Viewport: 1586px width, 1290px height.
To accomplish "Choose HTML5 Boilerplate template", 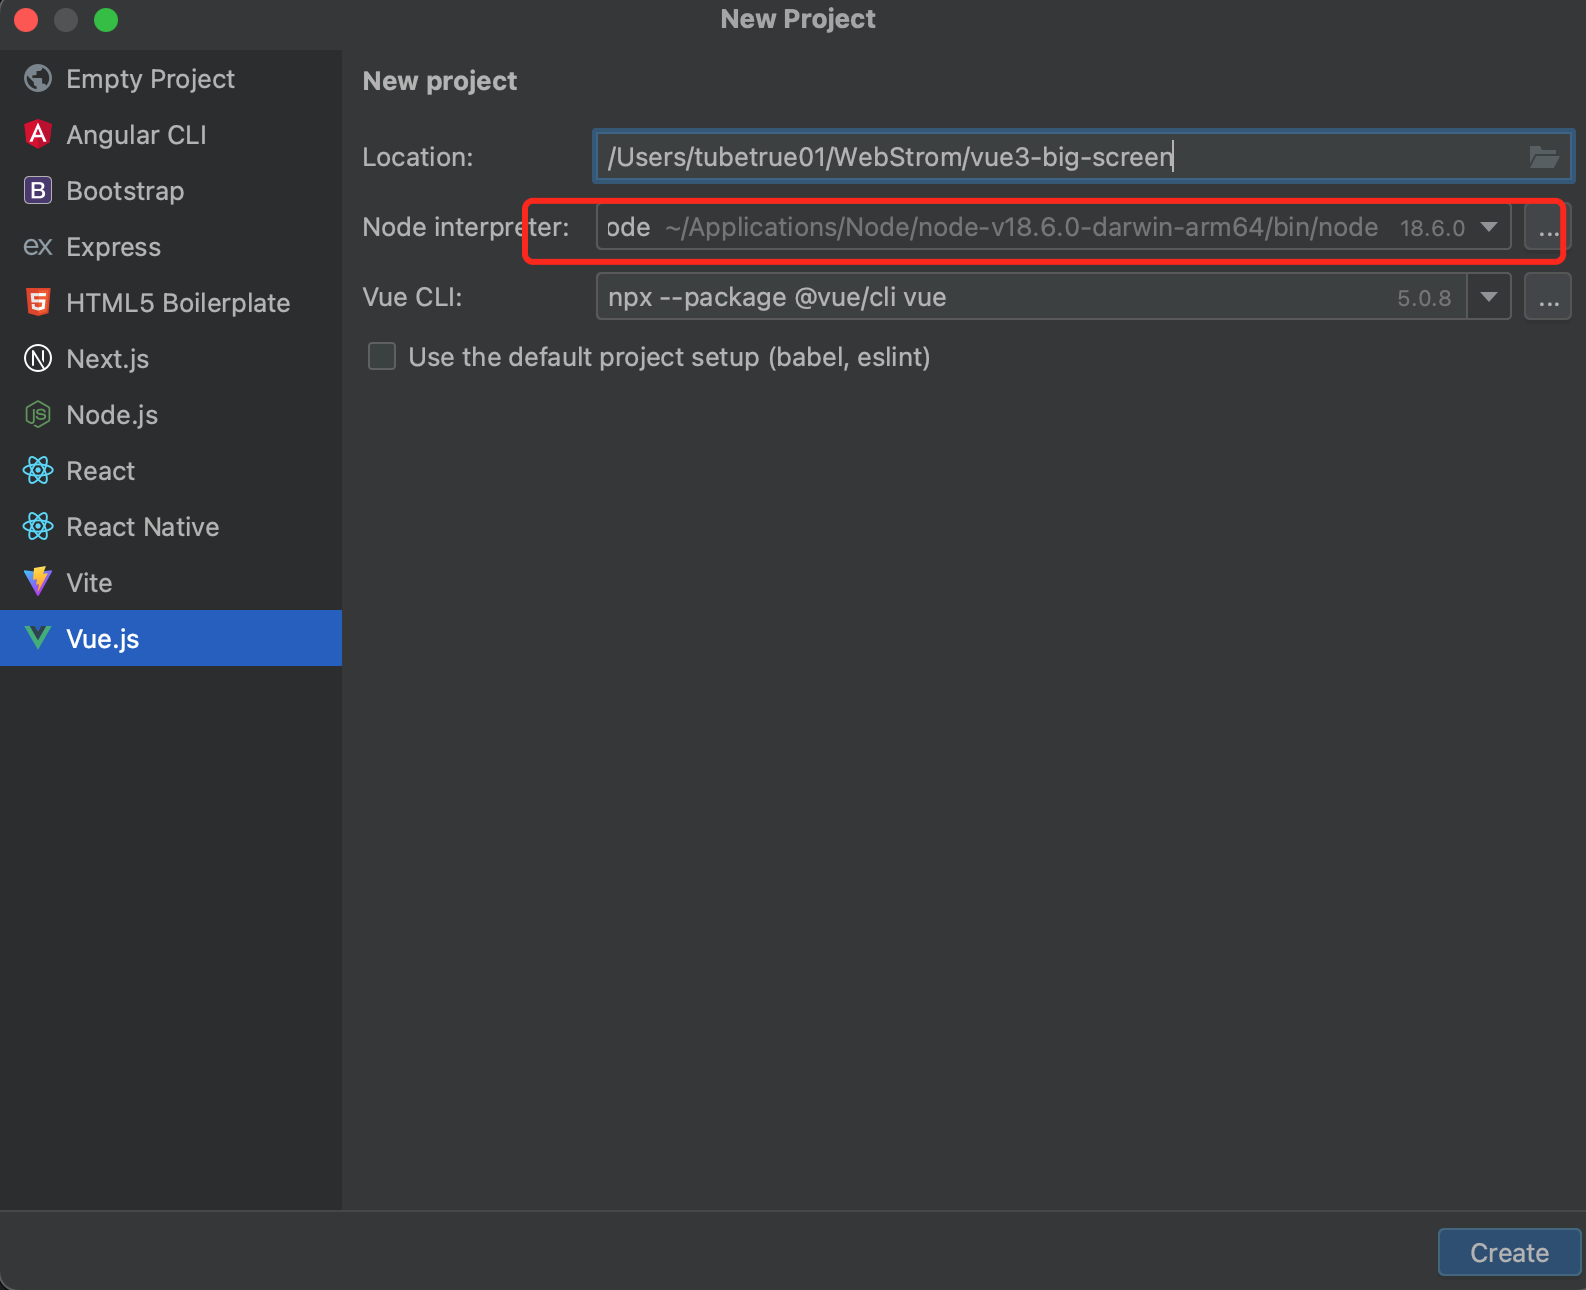I will pyautogui.click(x=171, y=302).
